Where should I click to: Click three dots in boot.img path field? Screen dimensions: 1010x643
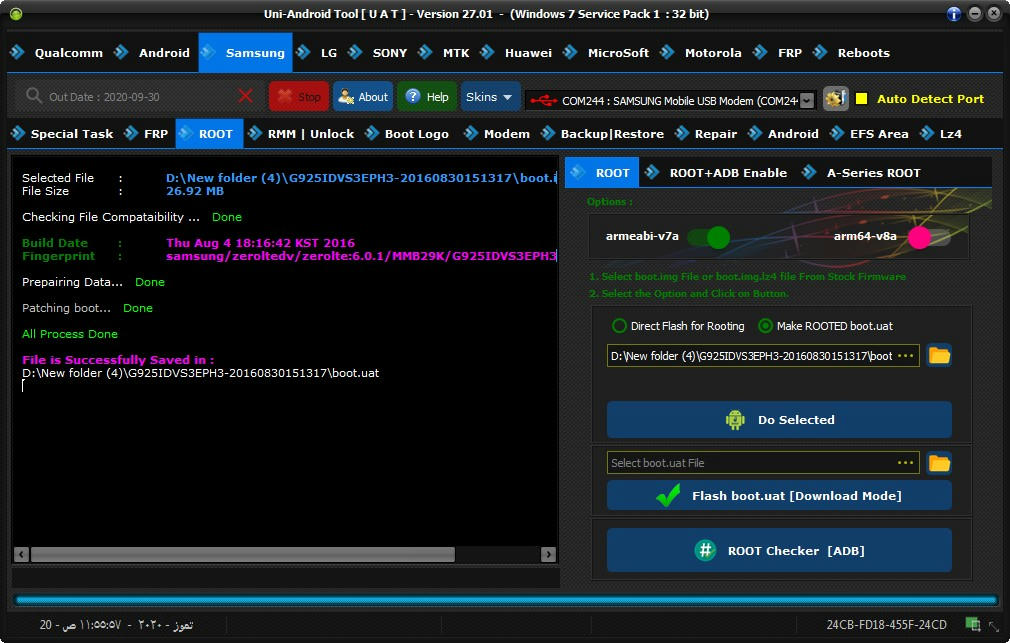[x=906, y=356]
